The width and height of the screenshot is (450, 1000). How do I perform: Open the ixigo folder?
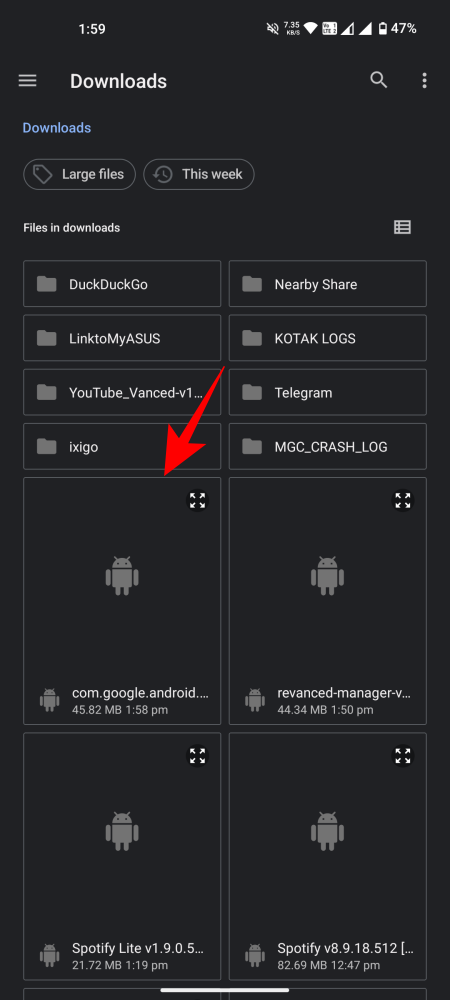122,446
